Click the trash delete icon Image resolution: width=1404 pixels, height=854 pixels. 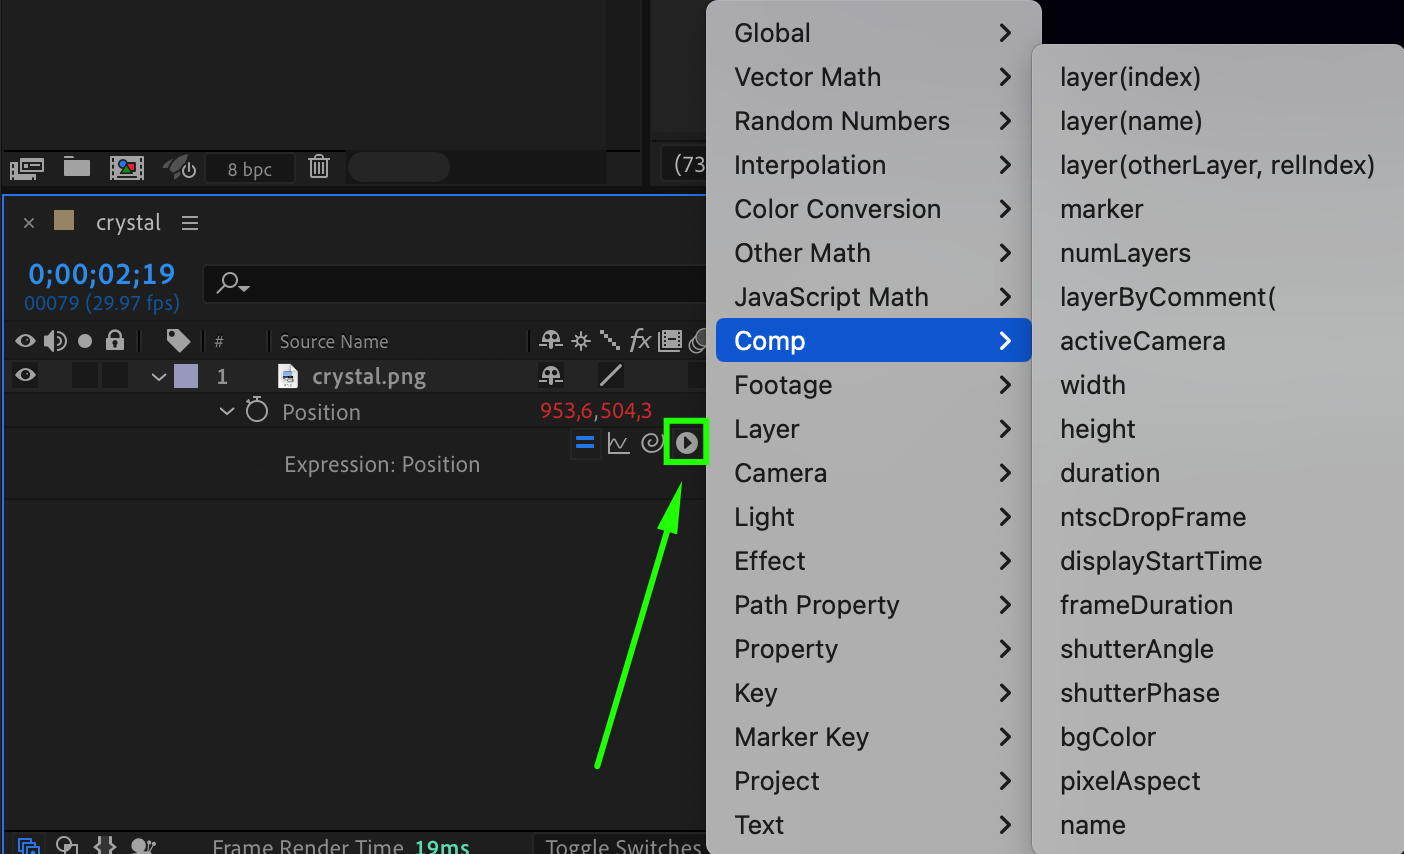pos(319,167)
